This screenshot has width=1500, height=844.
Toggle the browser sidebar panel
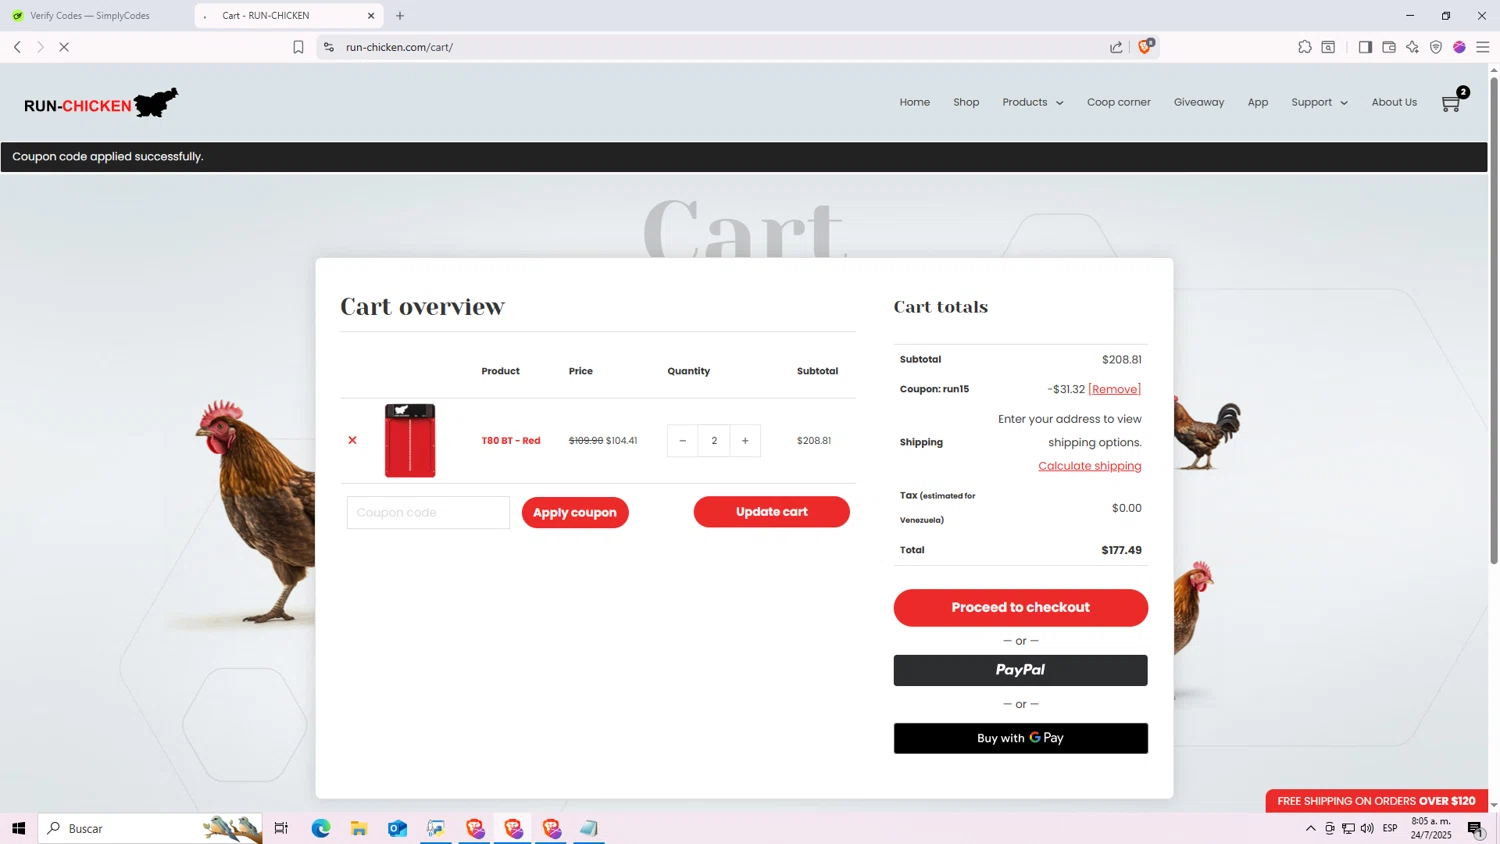pyautogui.click(x=1365, y=47)
